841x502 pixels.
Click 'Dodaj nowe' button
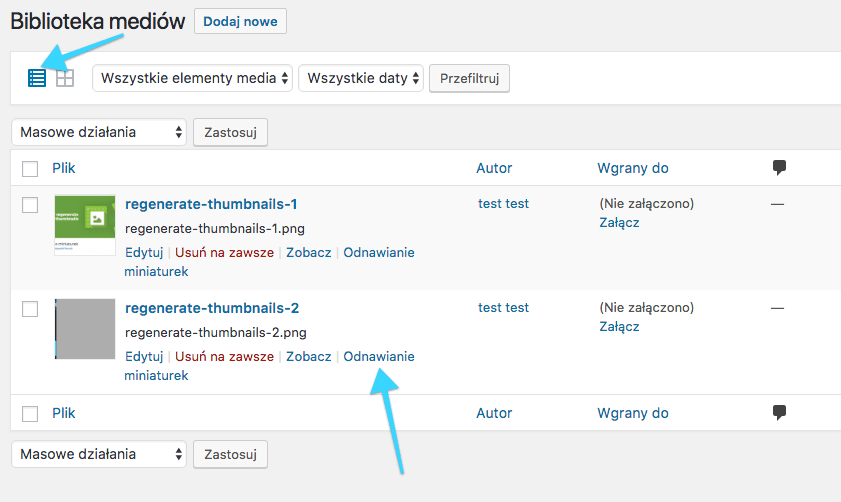(x=240, y=21)
